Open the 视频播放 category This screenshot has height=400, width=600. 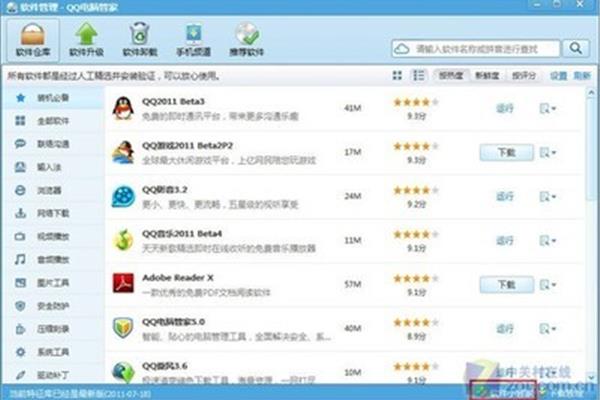[54, 237]
